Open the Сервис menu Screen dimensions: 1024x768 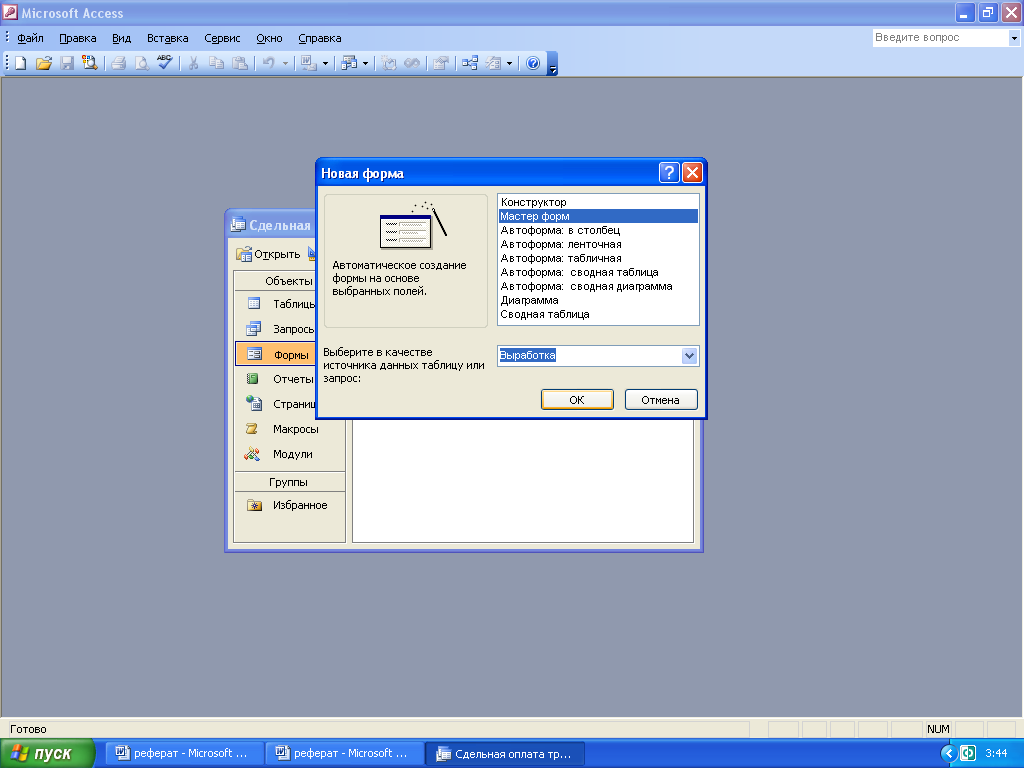pyautogui.click(x=222, y=38)
